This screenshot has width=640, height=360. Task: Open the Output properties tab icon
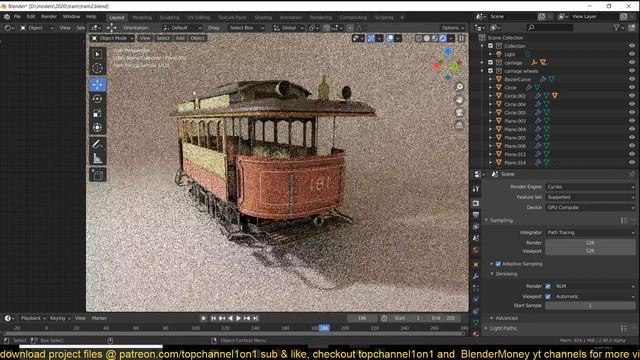[x=476, y=215]
